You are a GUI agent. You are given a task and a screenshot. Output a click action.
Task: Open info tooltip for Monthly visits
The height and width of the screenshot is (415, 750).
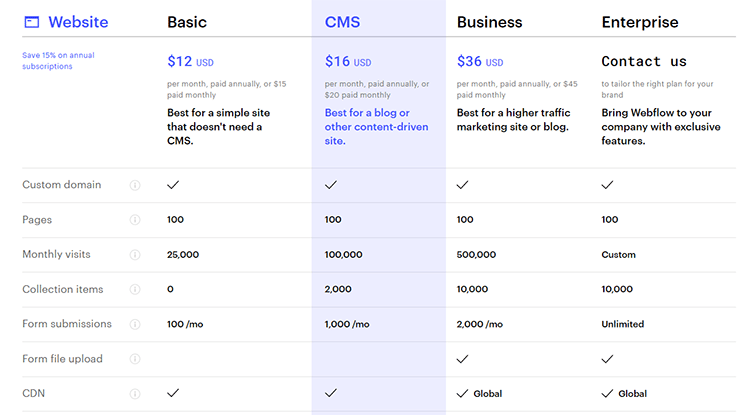coord(135,255)
